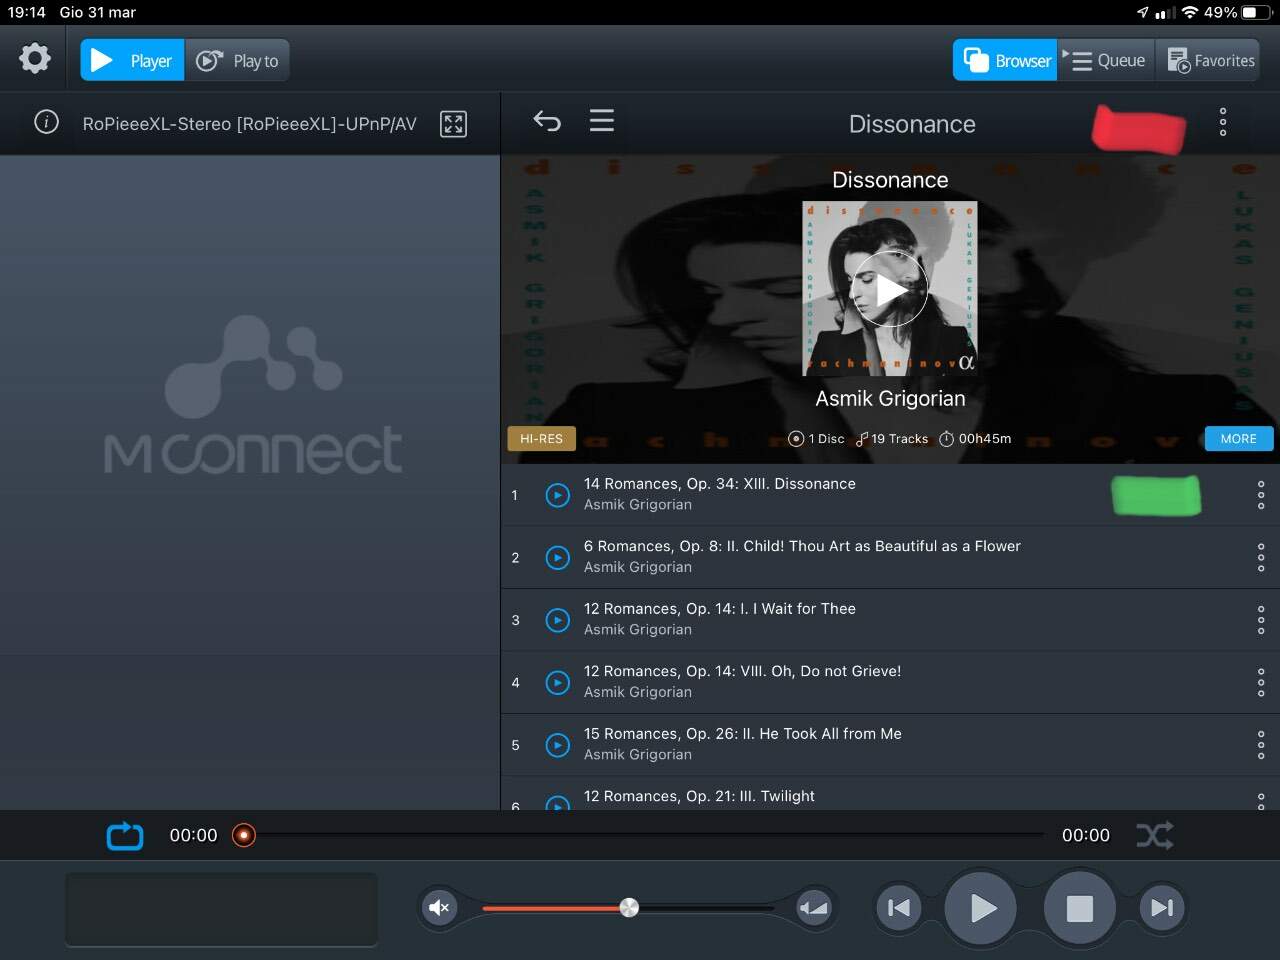Expand the player to fullscreen
The width and height of the screenshot is (1280, 960).
(x=454, y=123)
